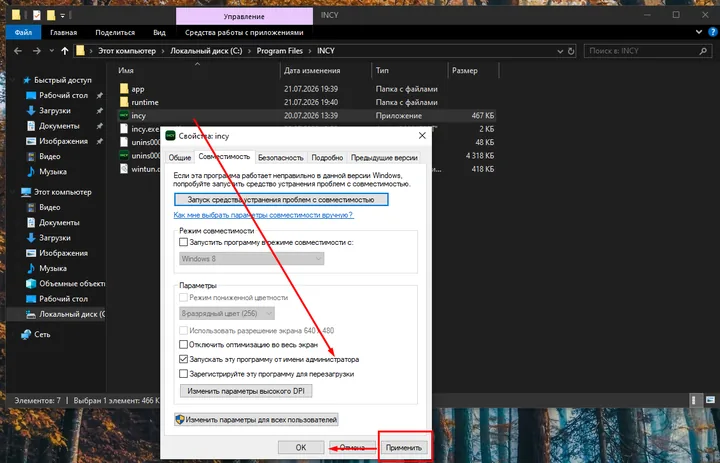The width and height of the screenshot is (720, 463).
Task: Open the 8-bit color (256) dropdown
Action: click(227, 313)
